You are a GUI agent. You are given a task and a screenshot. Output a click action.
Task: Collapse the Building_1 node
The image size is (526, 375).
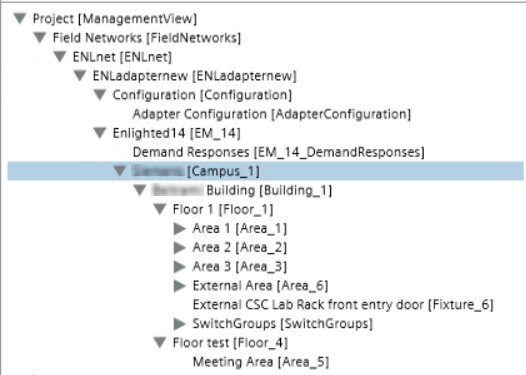pos(140,190)
